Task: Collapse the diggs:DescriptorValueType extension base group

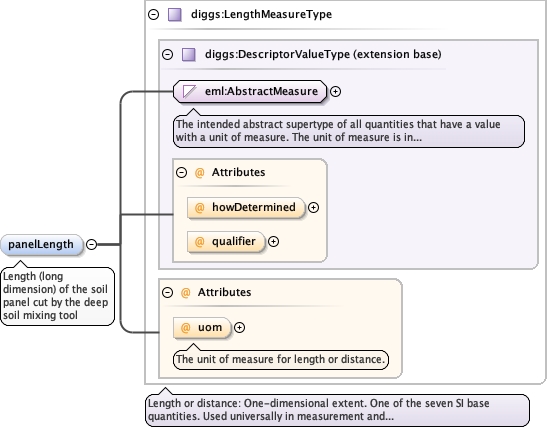Action: click(x=167, y=54)
